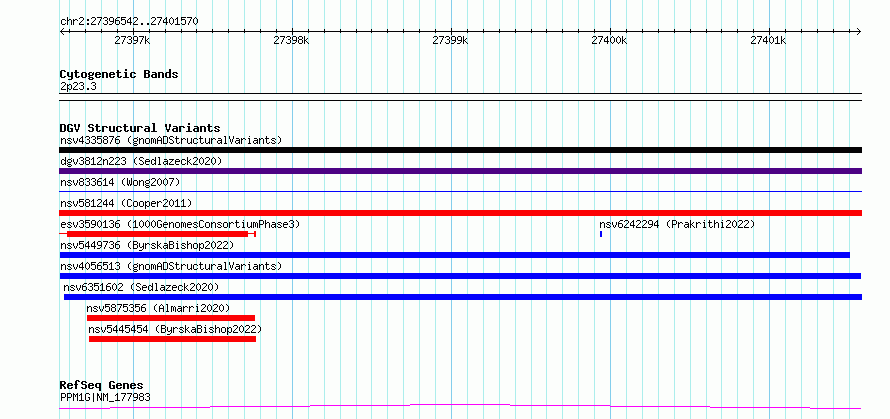Select the blue nsv6351602 variant bar
This screenshot has height=419, width=890.
pyautogui.click(x=463, y=297)
